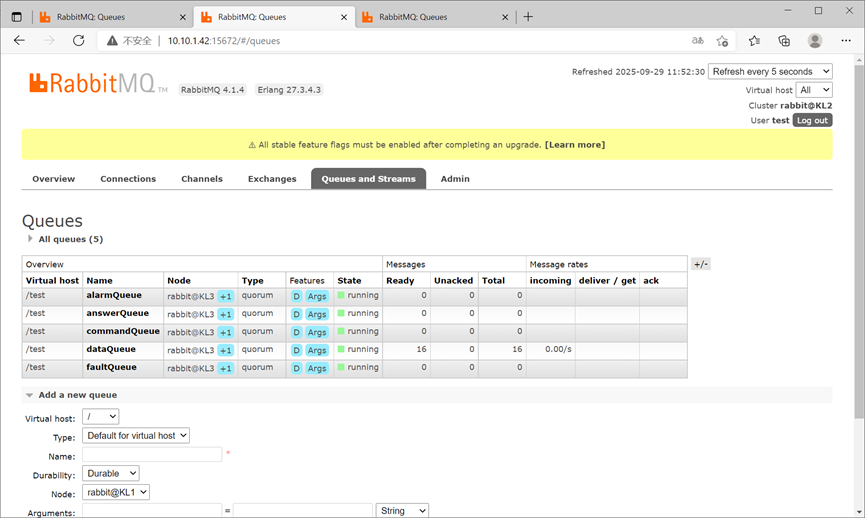Open the browser Collections icon
Image resolution: width=865 pixels, height=518 pixels.
pyautogui.click(x=784, y=41)
